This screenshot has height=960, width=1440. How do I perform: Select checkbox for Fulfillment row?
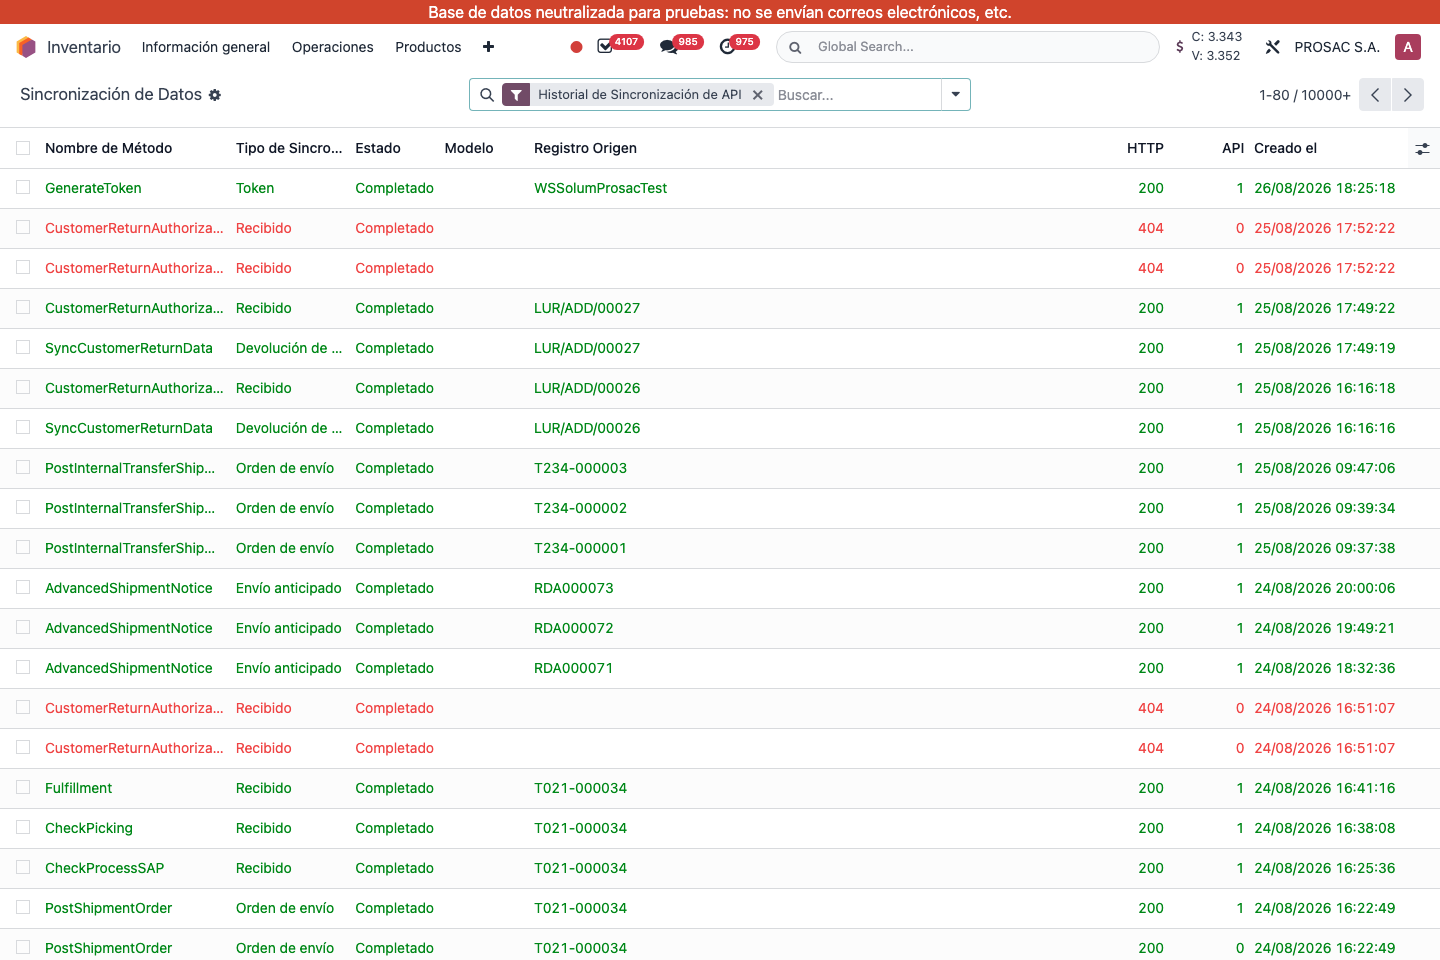[23, 787]
